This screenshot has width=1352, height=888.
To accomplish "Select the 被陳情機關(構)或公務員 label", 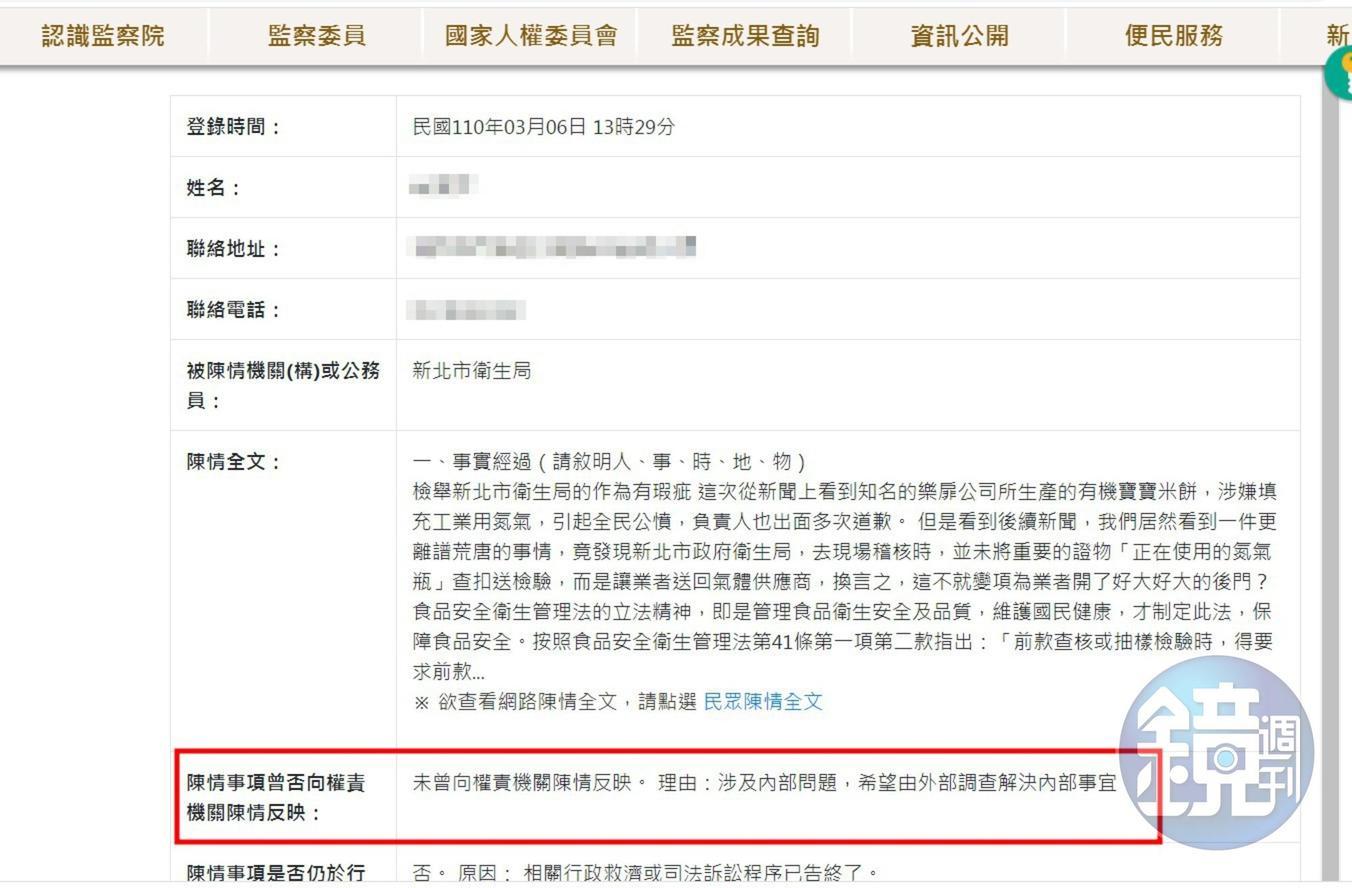I will [x=284, y=386].
